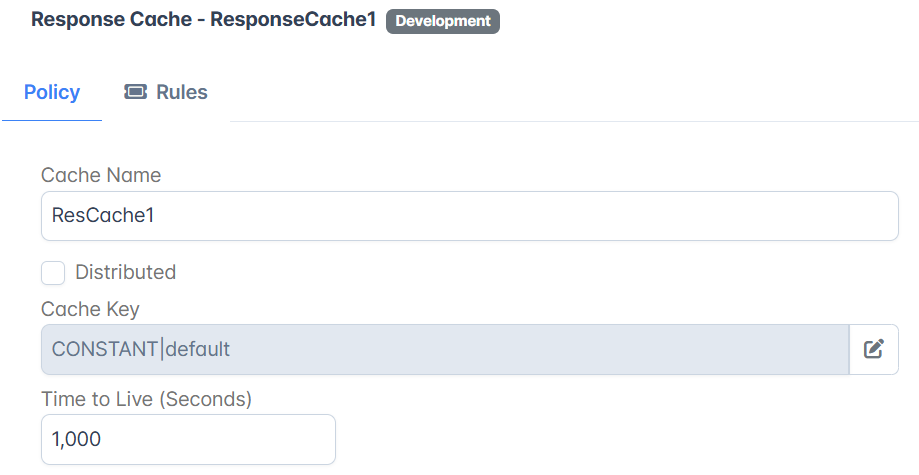
Task: Click the Distributed checkbox label text
Action: coord(125,272)
